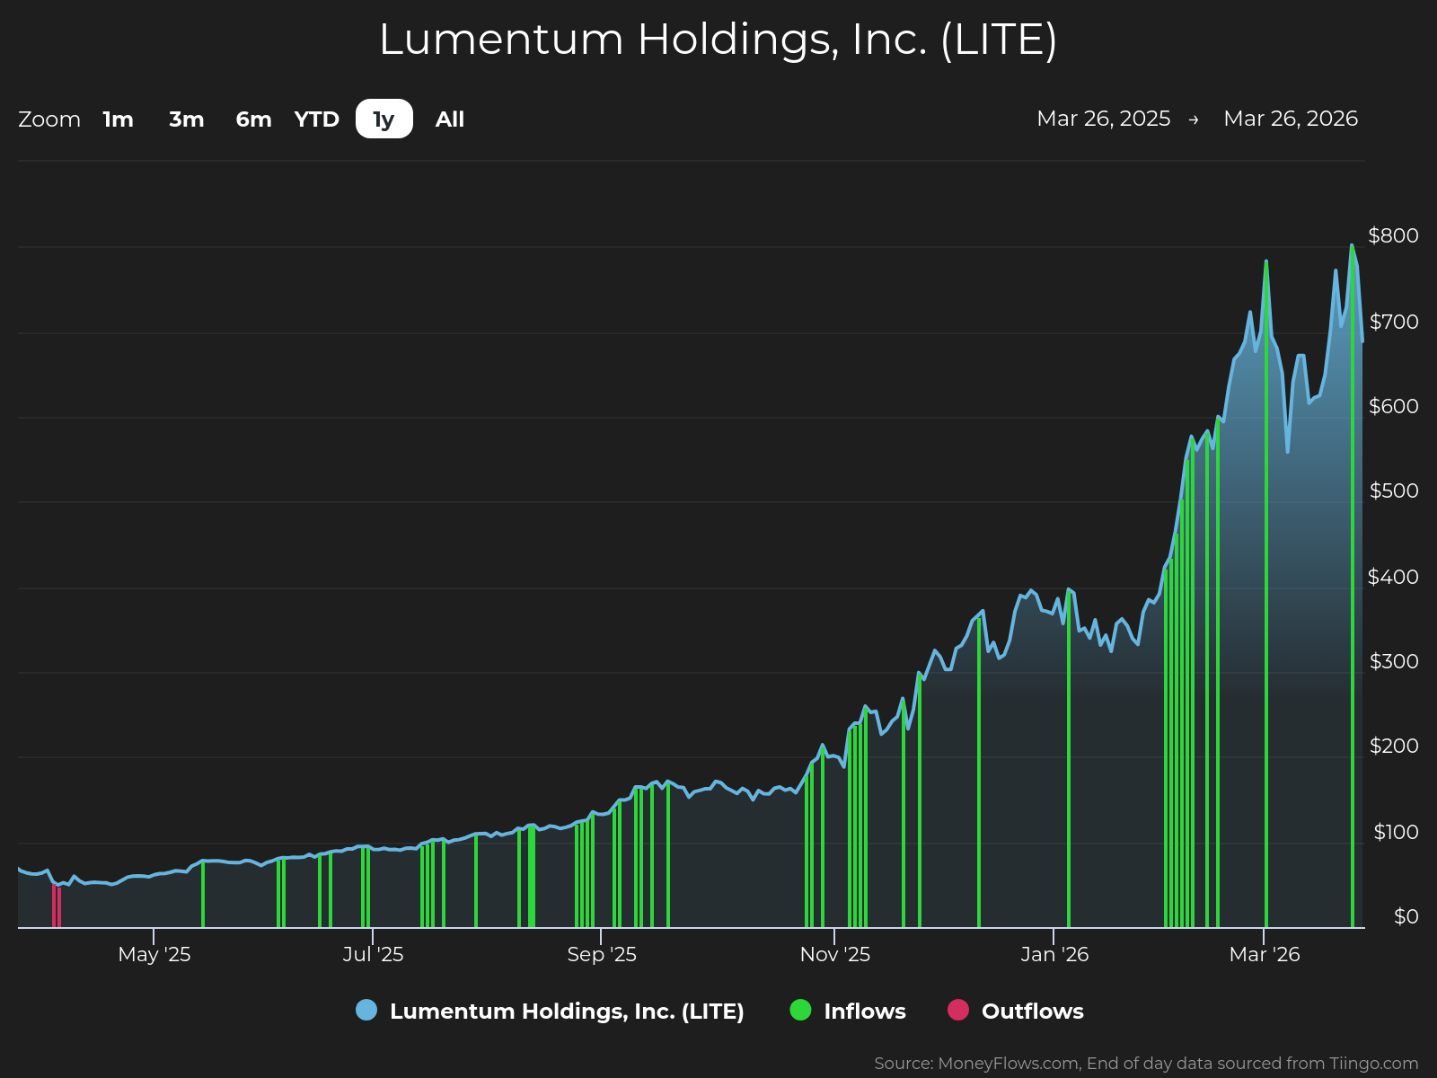
Task: Edit start date Mar 26, 2025
Action: (x=1103, y=118)
